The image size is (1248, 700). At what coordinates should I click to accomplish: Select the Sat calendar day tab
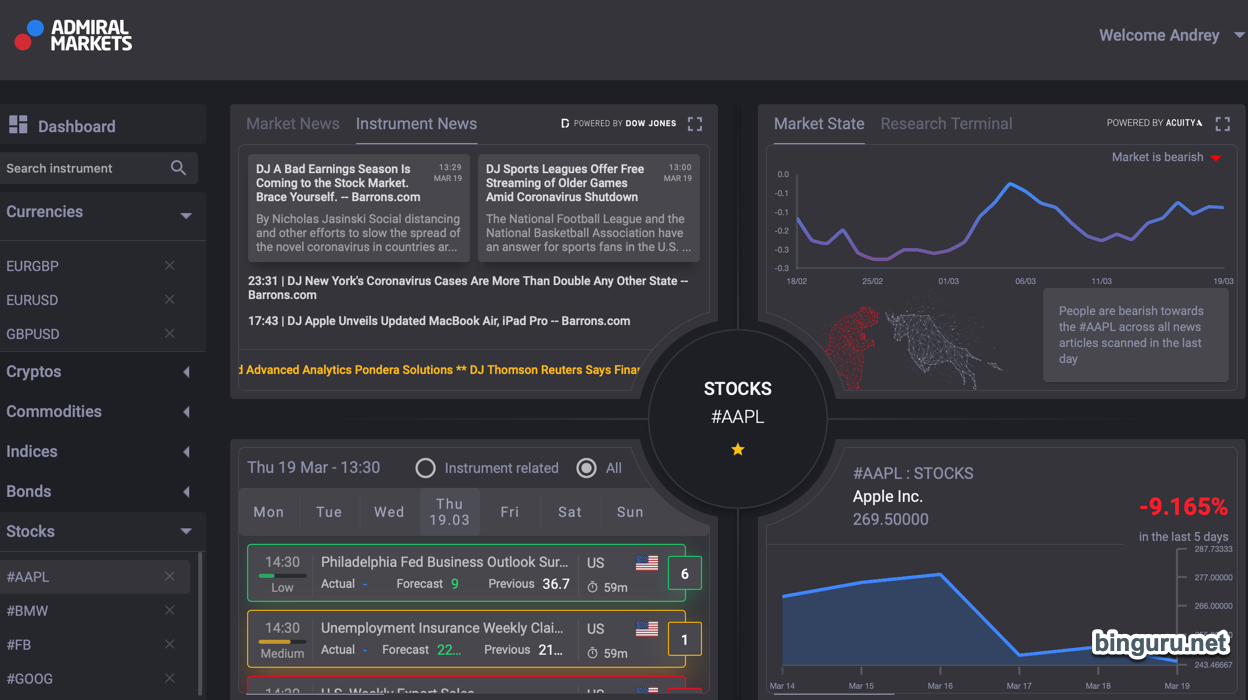click(x=570, y=512)
